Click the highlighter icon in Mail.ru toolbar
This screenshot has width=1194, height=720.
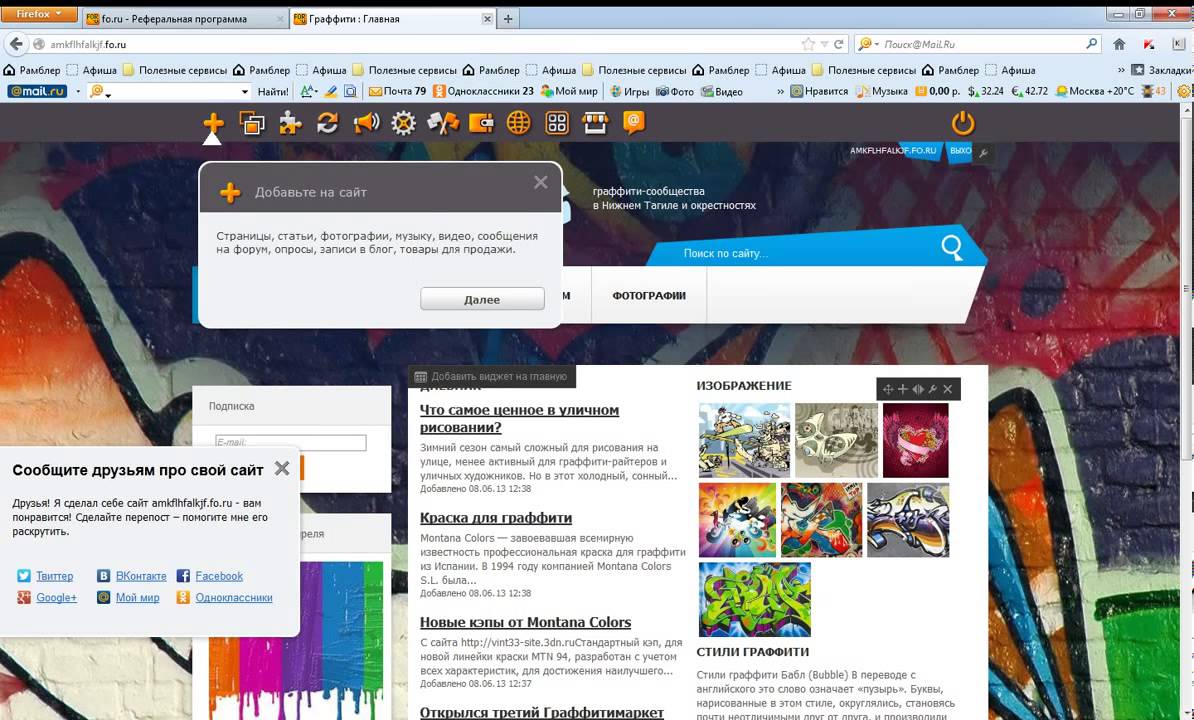tap(330, 91)
